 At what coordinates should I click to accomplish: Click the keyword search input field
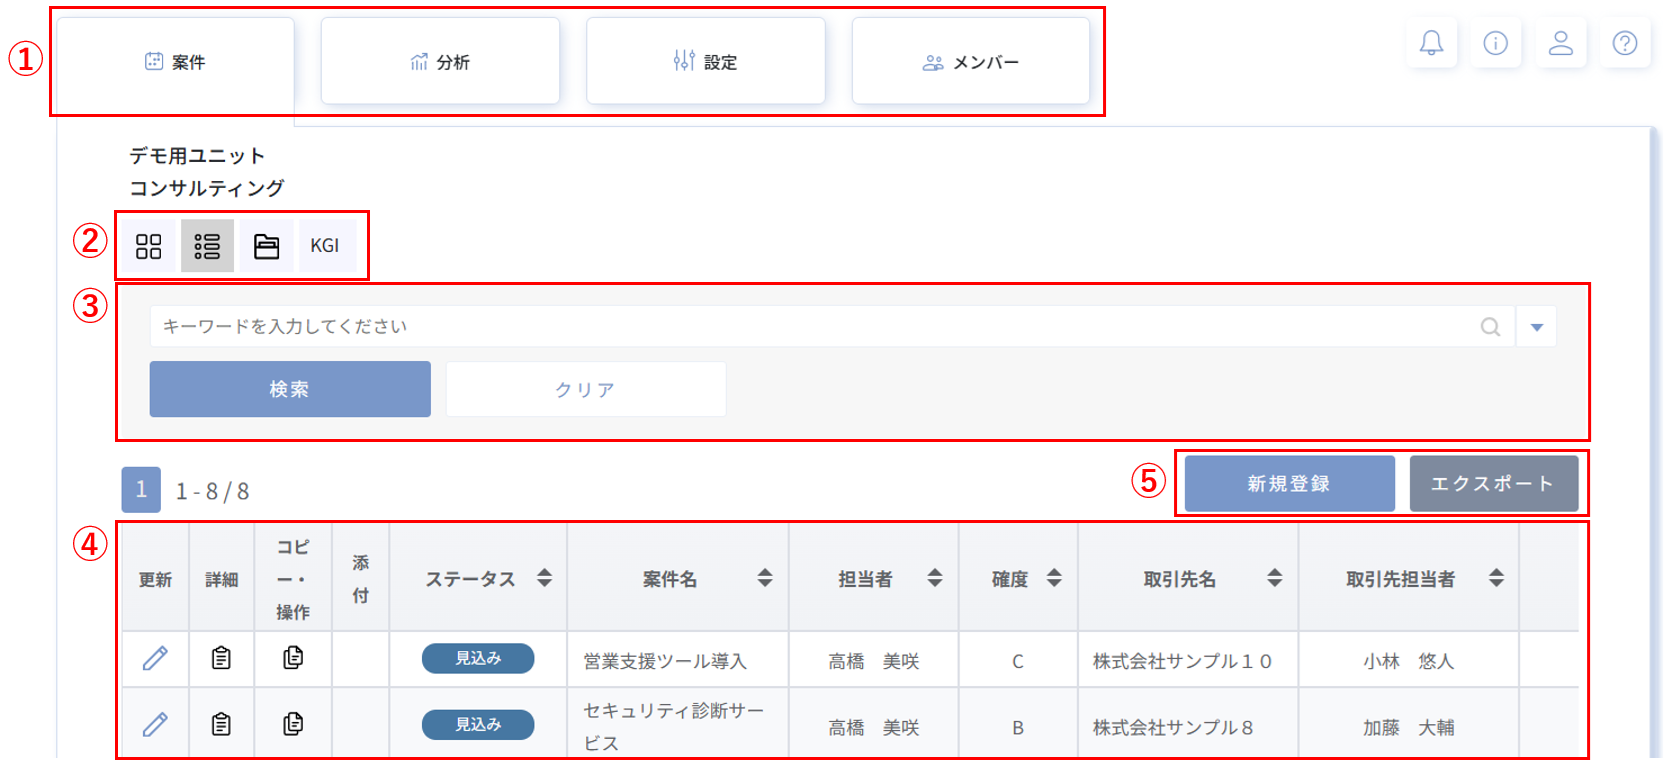pyautogui.click(x=810, y=327)
